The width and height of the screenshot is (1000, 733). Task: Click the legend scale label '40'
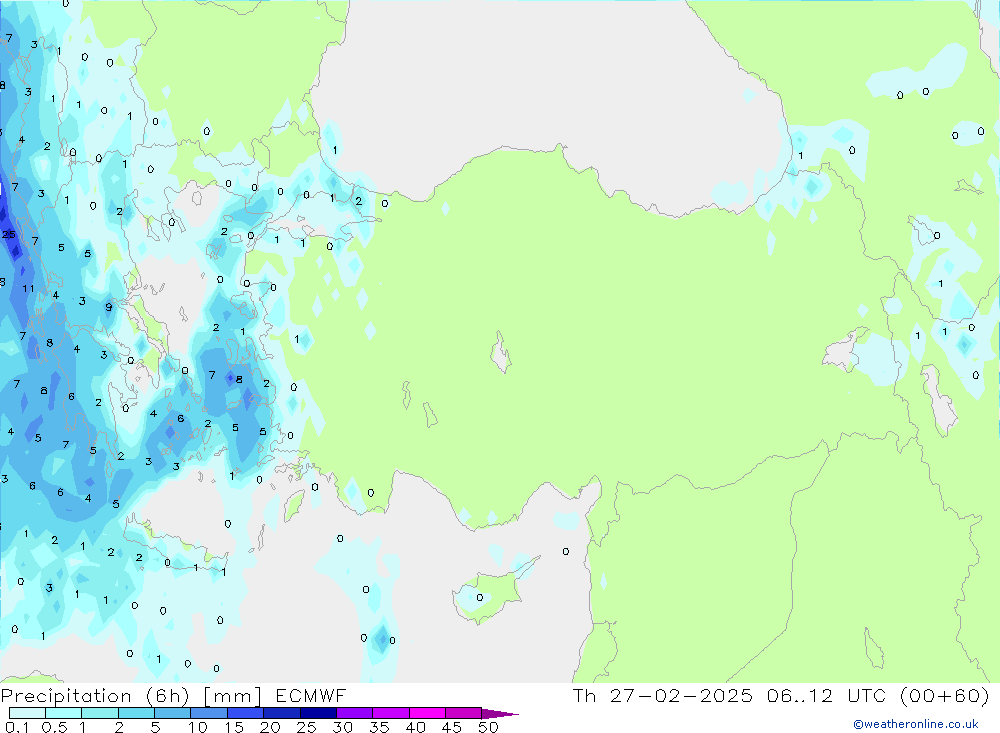coord(415,727)
